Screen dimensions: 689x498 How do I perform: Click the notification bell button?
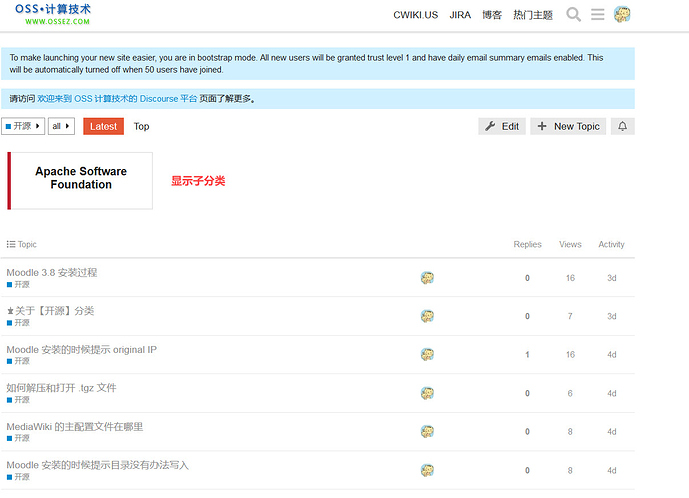point(622,127)
